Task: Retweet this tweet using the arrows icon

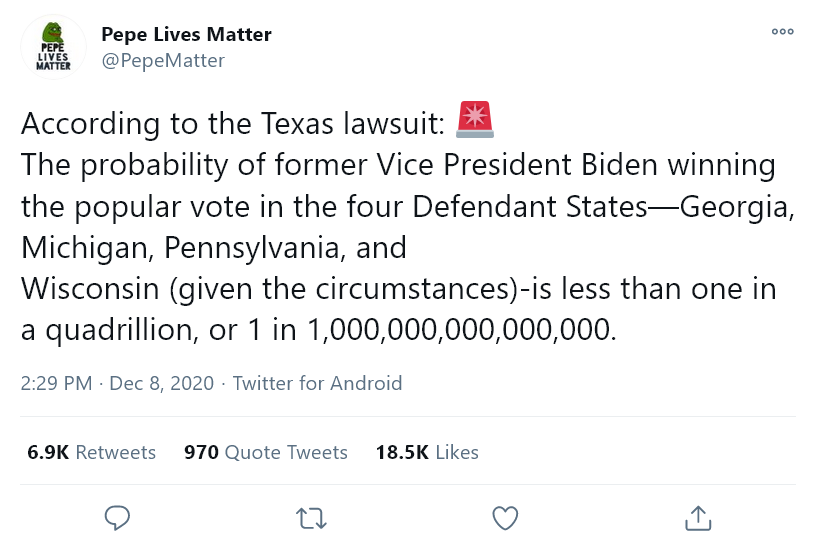Action: (x=312, y=517)
